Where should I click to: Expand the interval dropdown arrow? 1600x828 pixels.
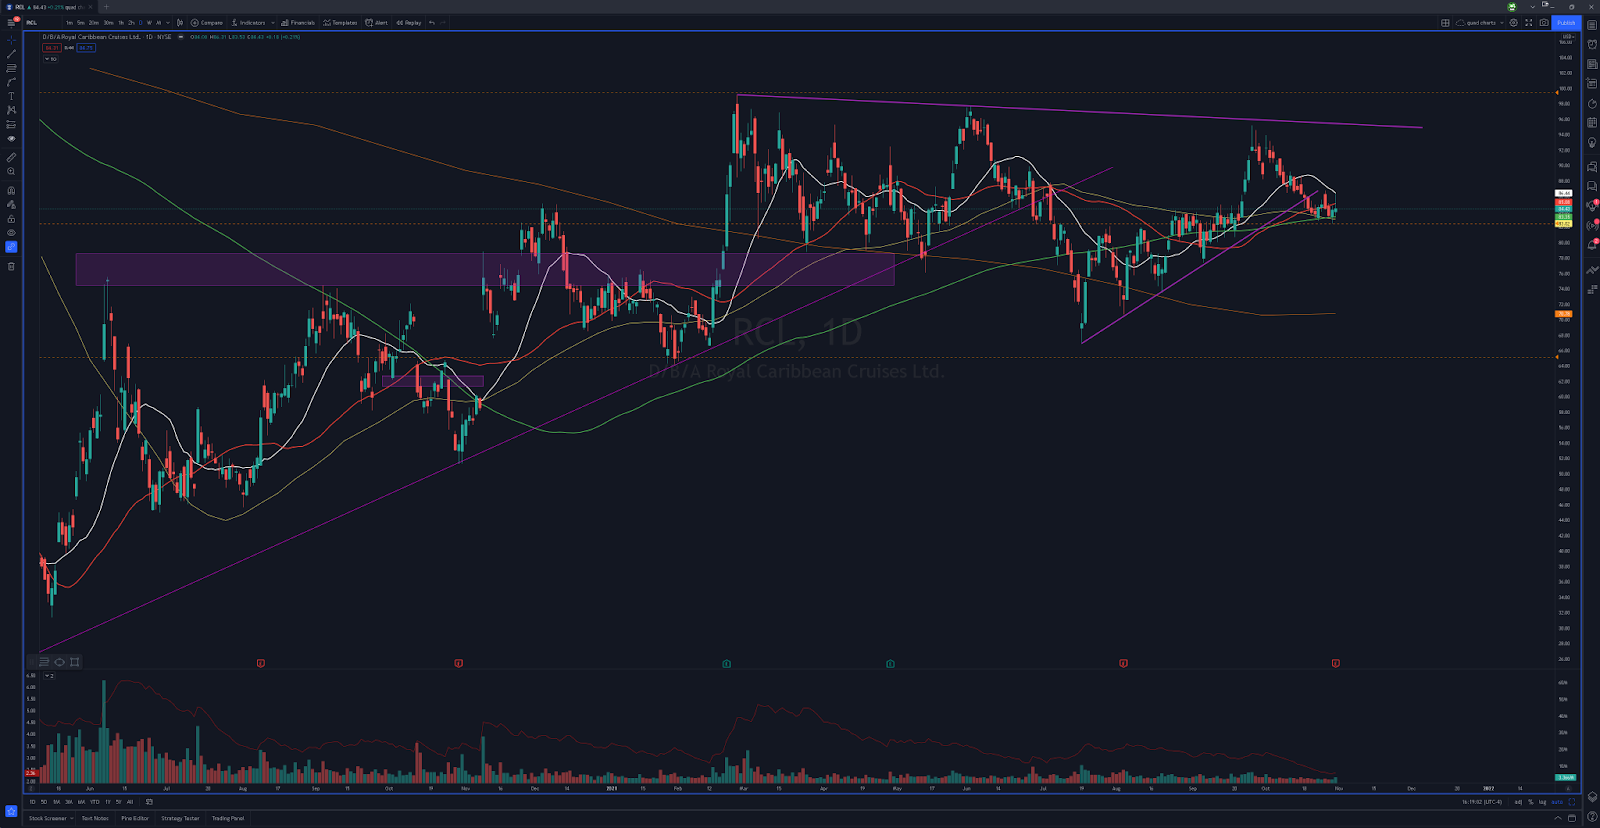coord(168,22)
